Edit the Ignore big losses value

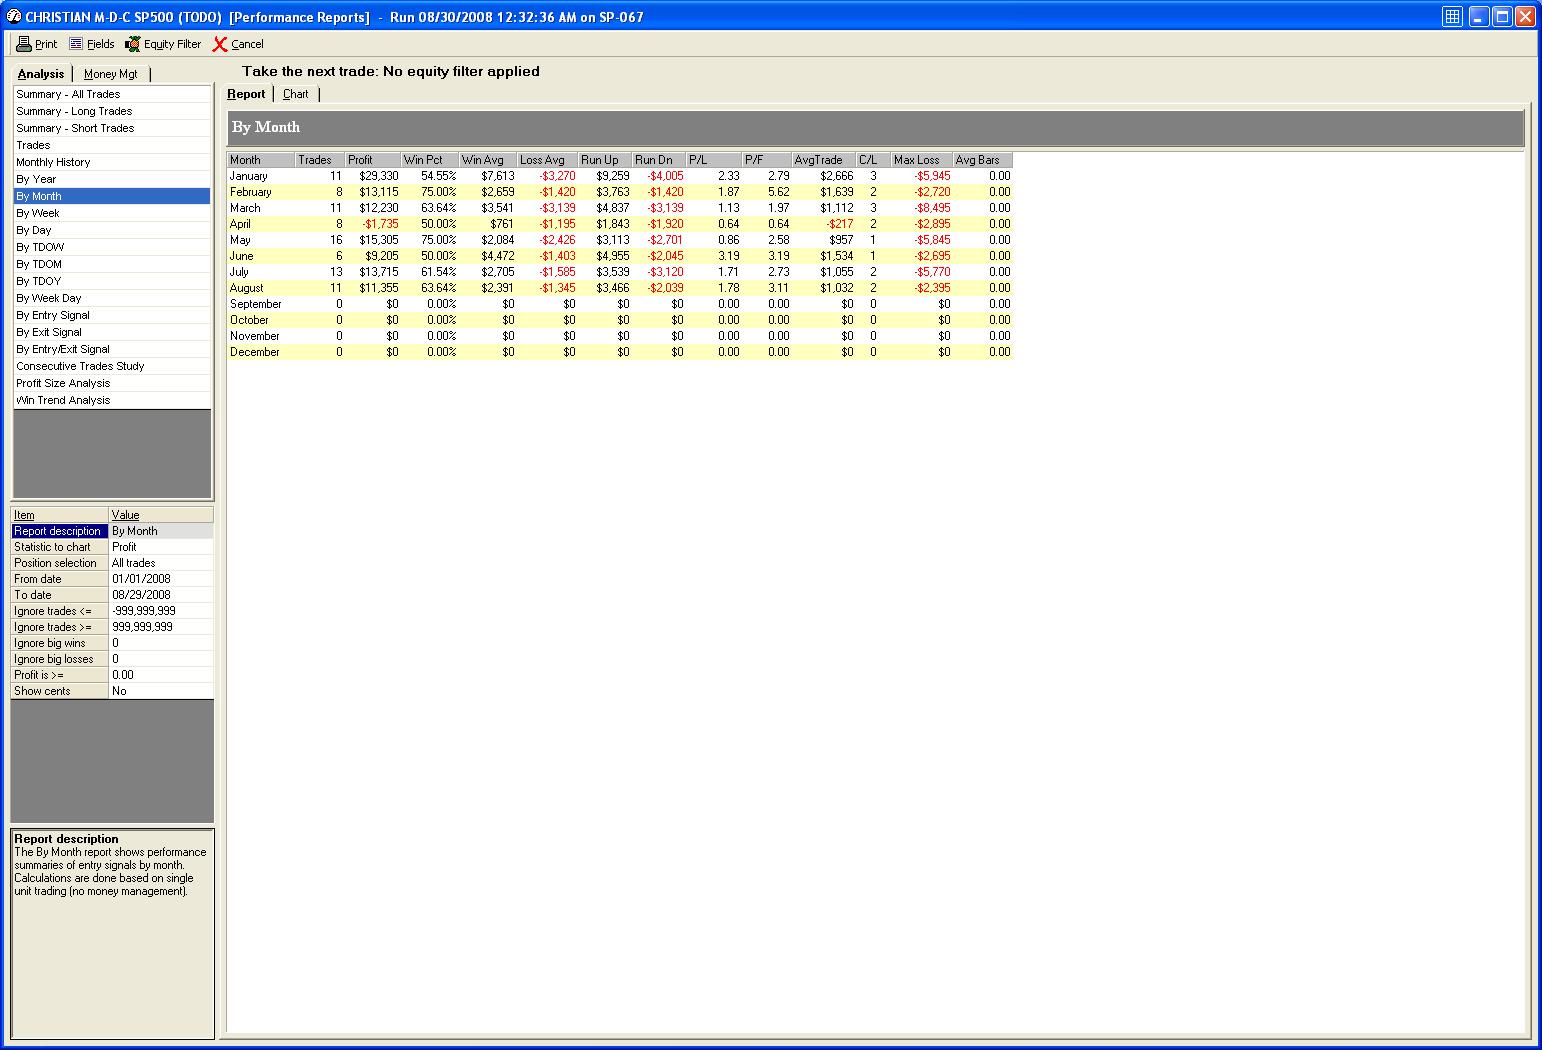click(161, 659)
